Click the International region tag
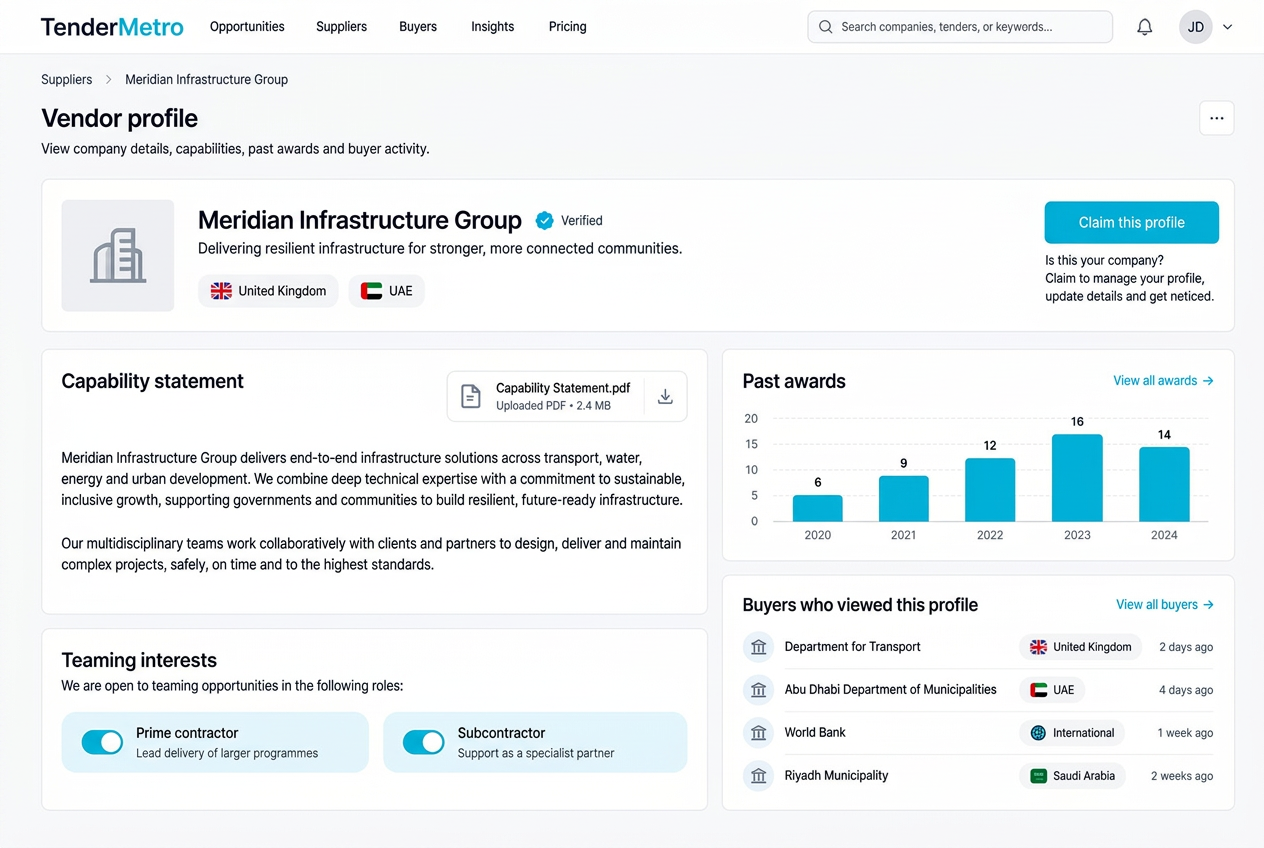Viewport: 1264px width, 848px height. (x=1072, y=733)
